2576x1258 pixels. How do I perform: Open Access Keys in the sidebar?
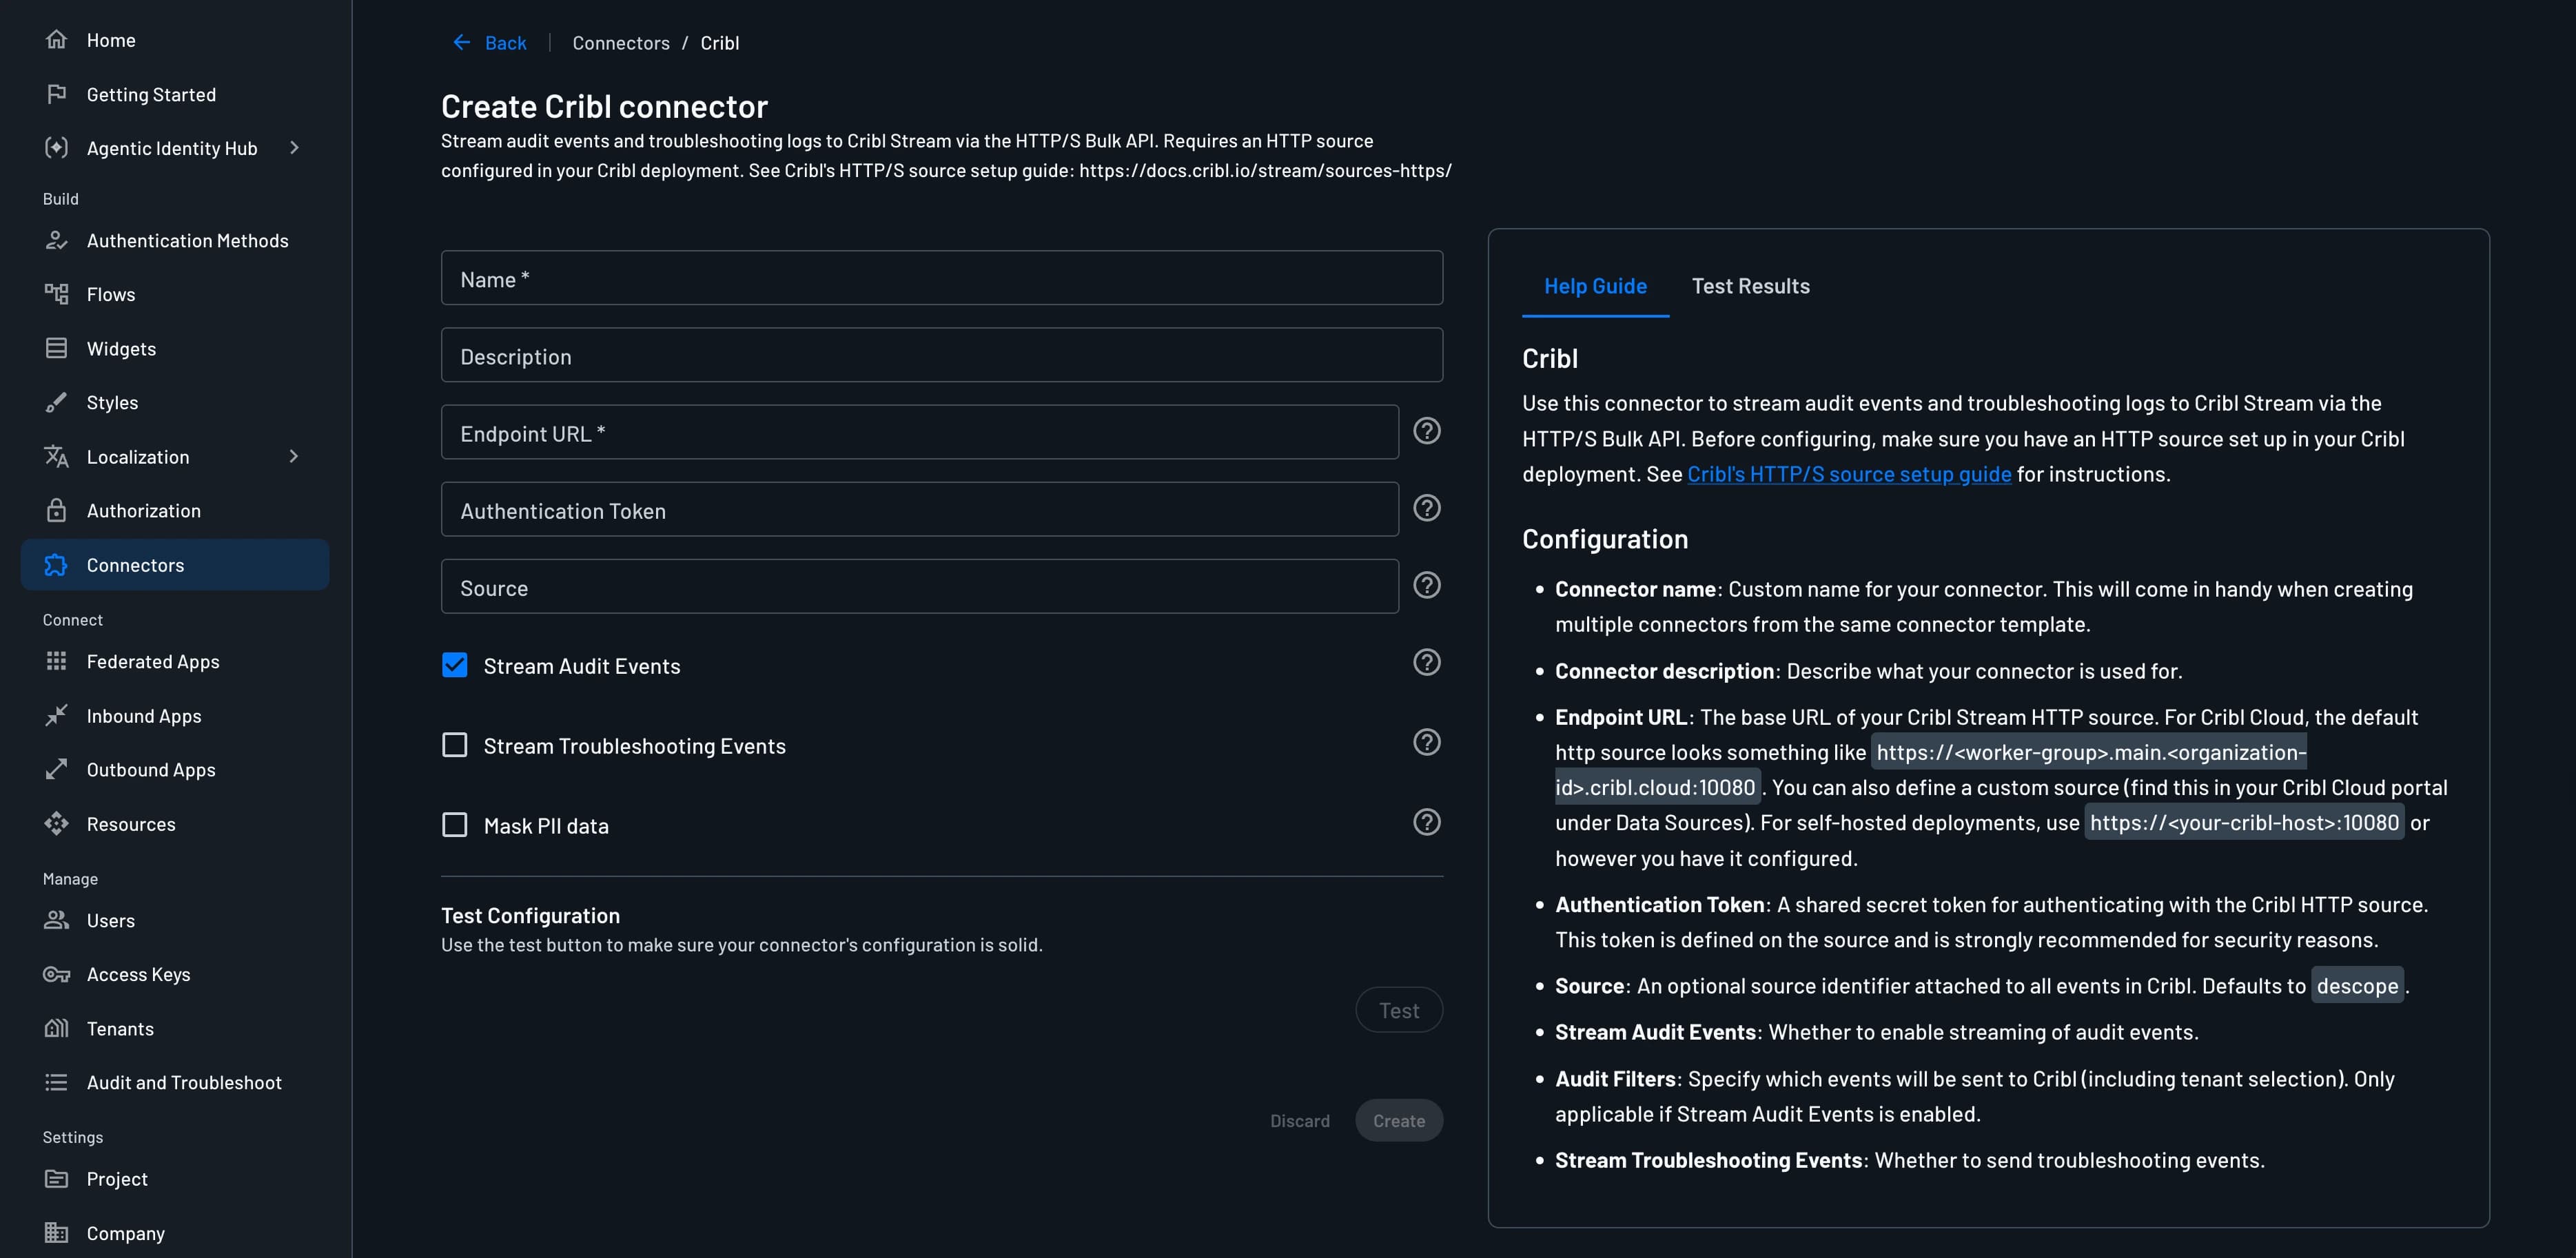pyautogui.click(x=175, y=974)
